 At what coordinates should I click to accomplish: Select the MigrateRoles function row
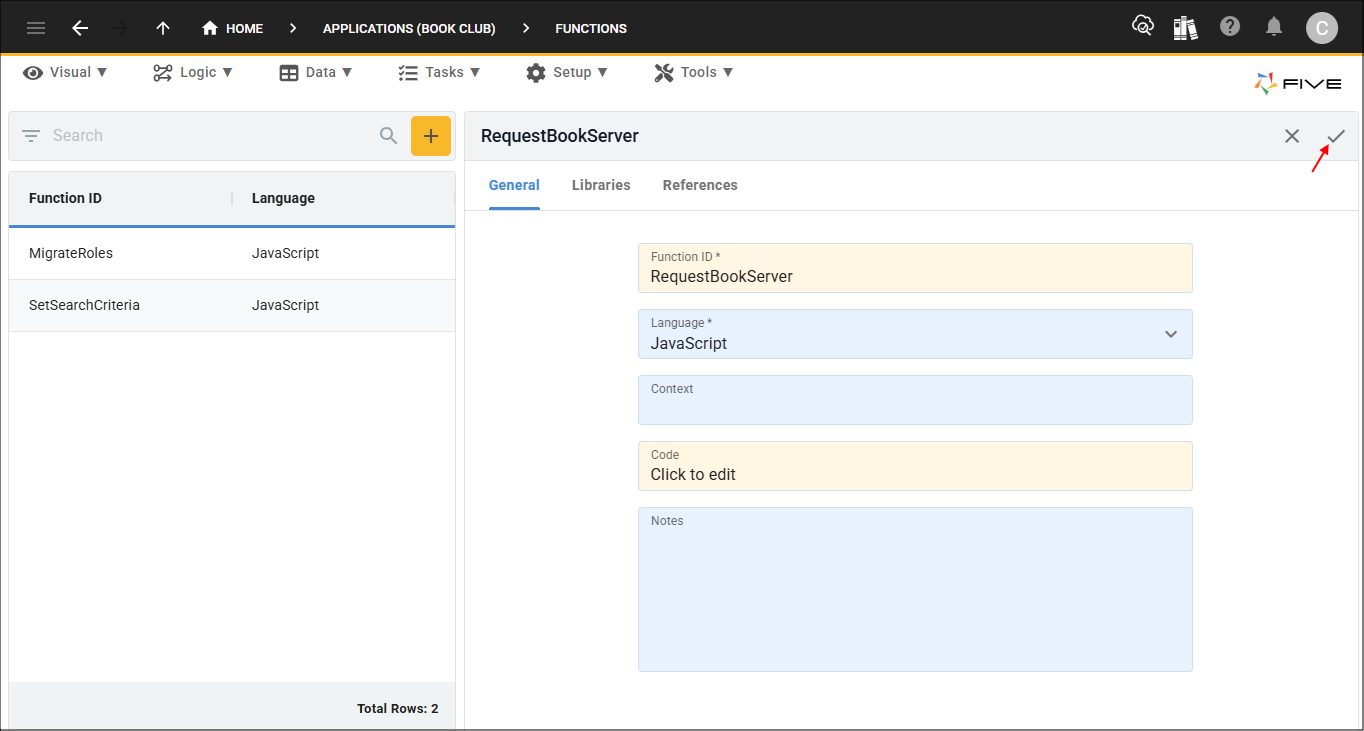[232, 254]
